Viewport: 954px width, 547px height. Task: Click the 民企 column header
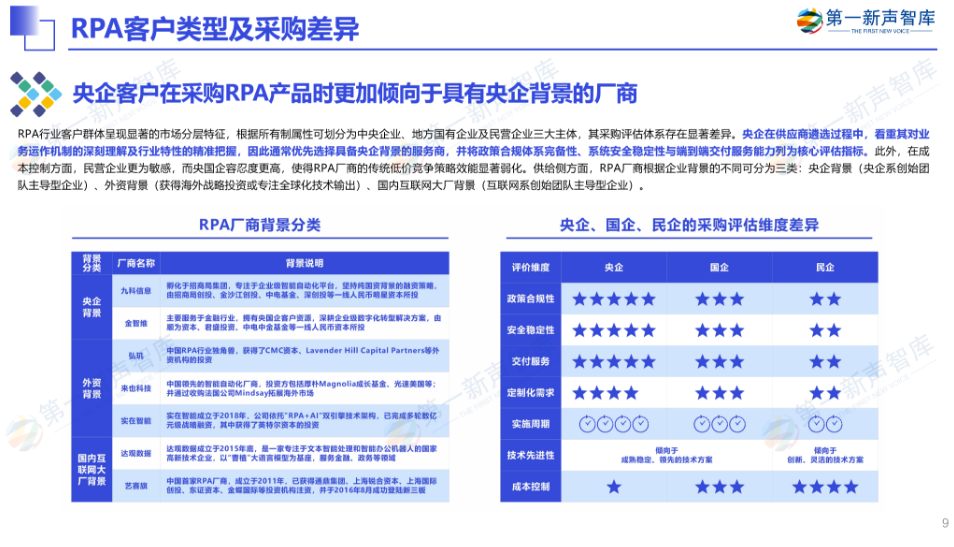826,267
